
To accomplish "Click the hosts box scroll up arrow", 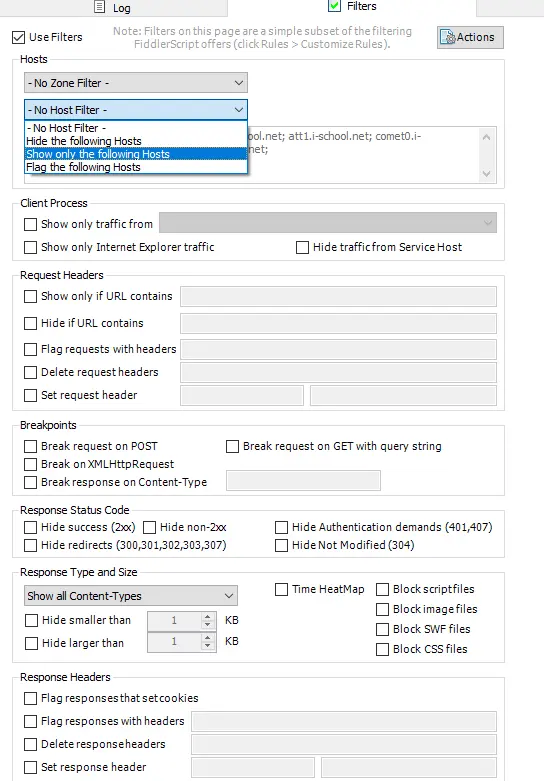I will (487, 136).
